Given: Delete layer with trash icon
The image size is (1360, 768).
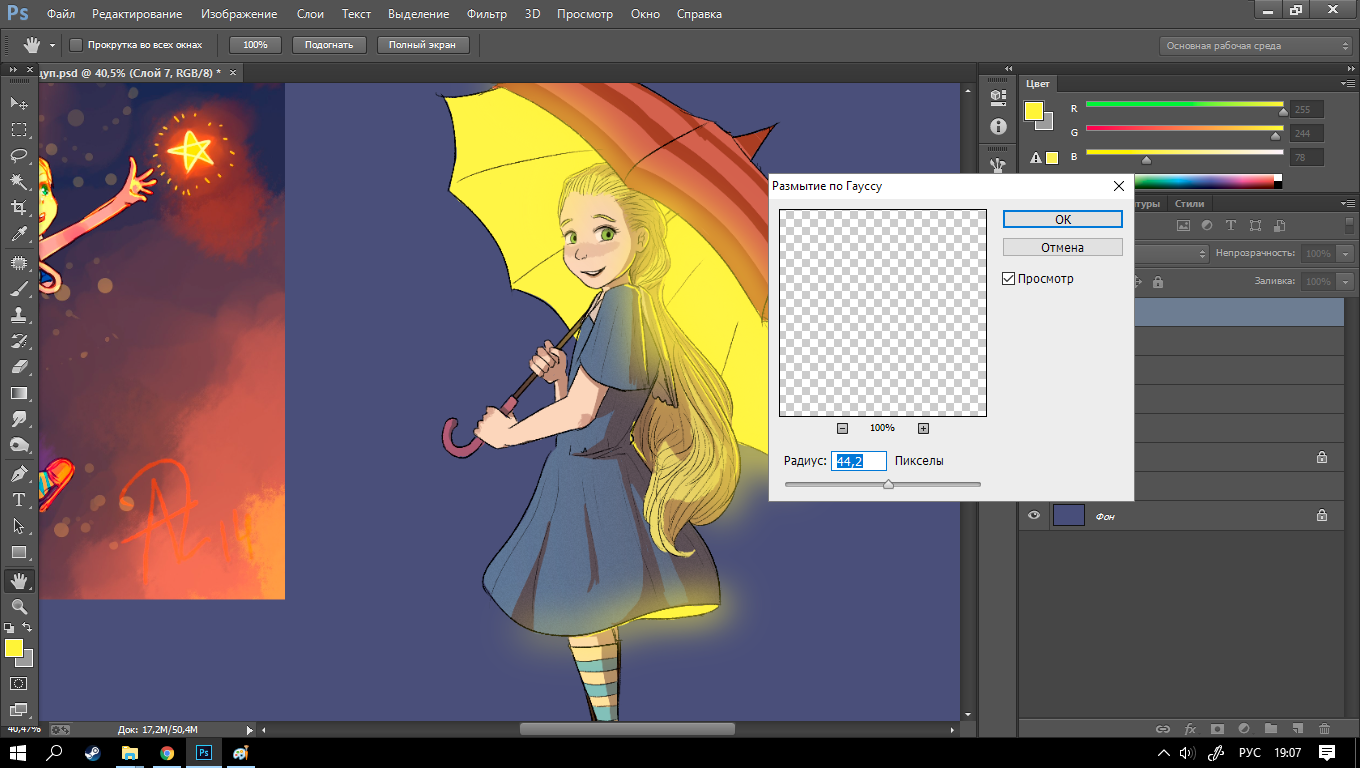Looking at the screenshot, I should [1324, 730].
